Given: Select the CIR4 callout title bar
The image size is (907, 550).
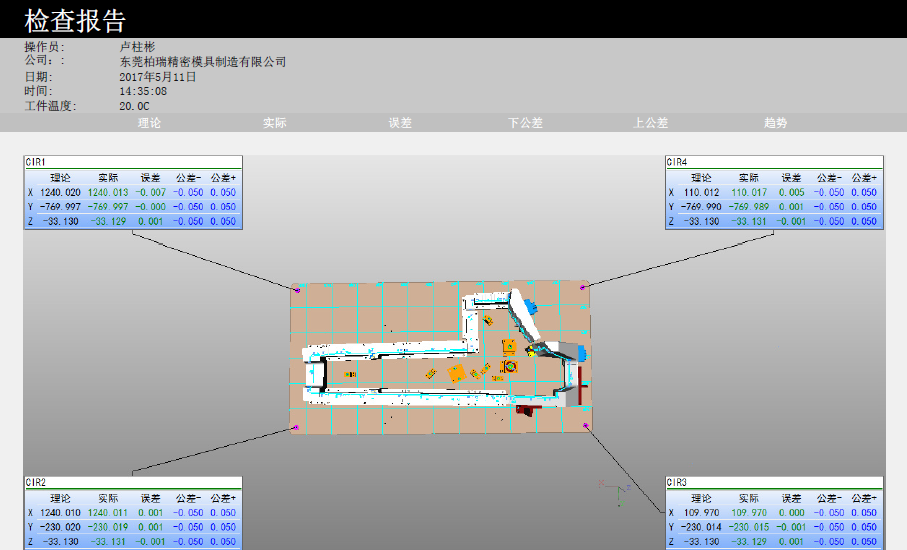Looking at the screenshot, I should (x=775, y=162).
